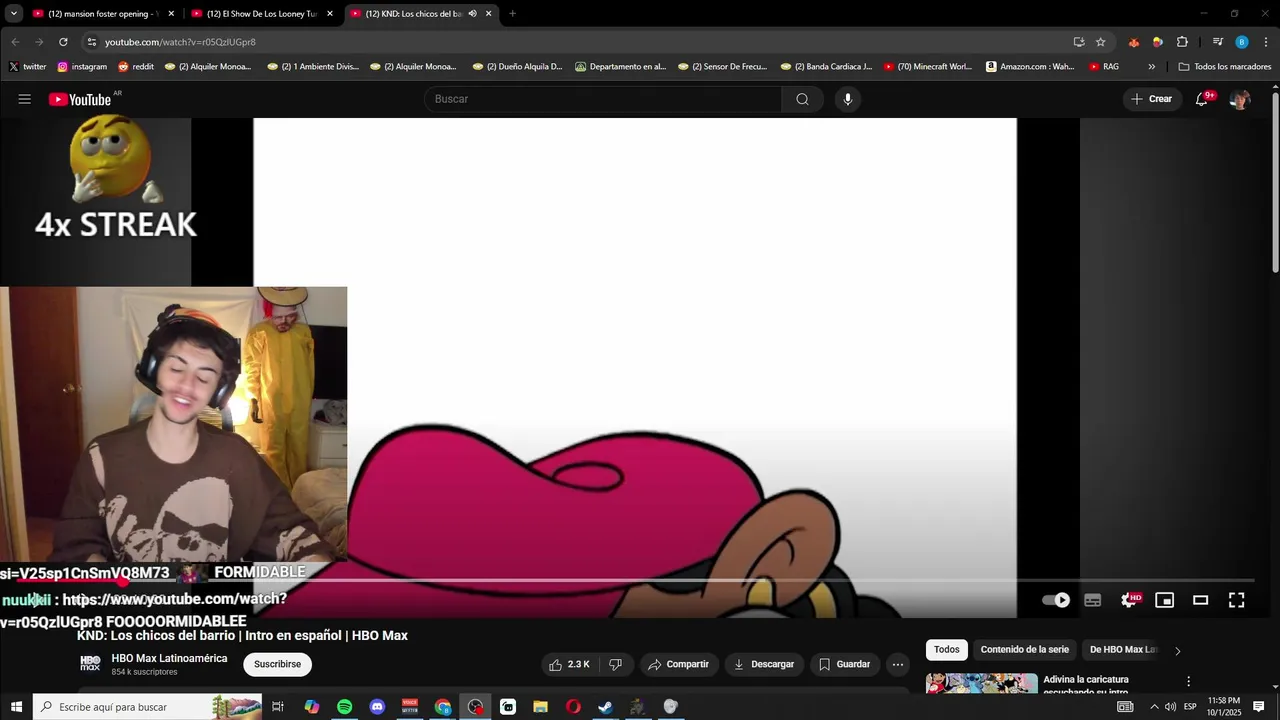Open the RAG YouTube bookmark
This screenshot has height=720, width=1280.
point(1104,67)
